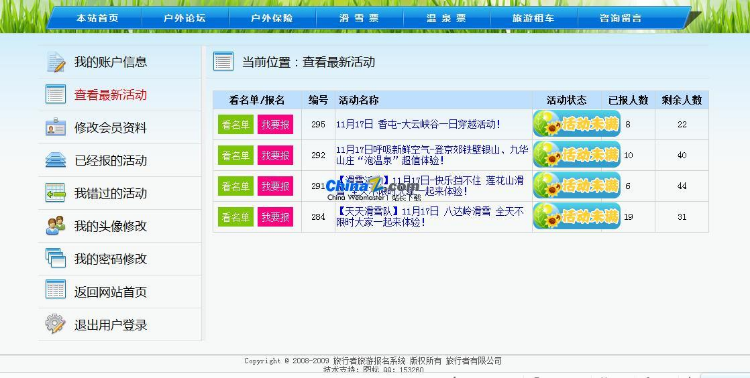This screenshot has height=378, width=750.
Task: Open 香屯-大云峡谷一日穿越活动 link
Action: (419, 124)
